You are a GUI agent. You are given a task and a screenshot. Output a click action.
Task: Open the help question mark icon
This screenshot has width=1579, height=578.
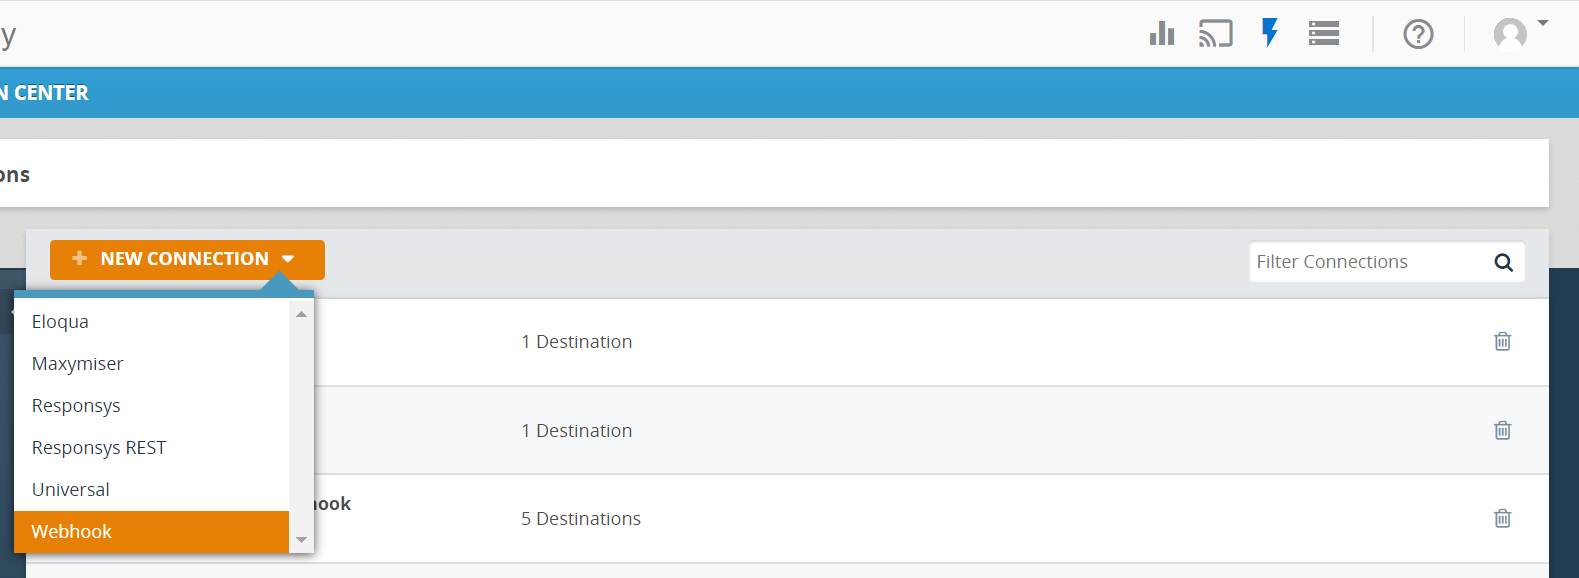[1418, 34]
